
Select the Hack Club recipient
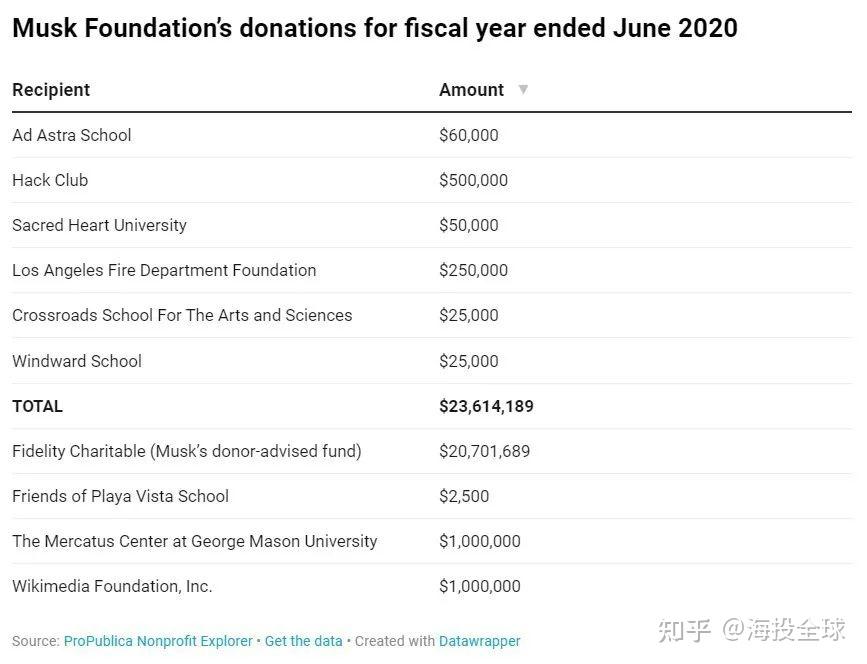50,180
